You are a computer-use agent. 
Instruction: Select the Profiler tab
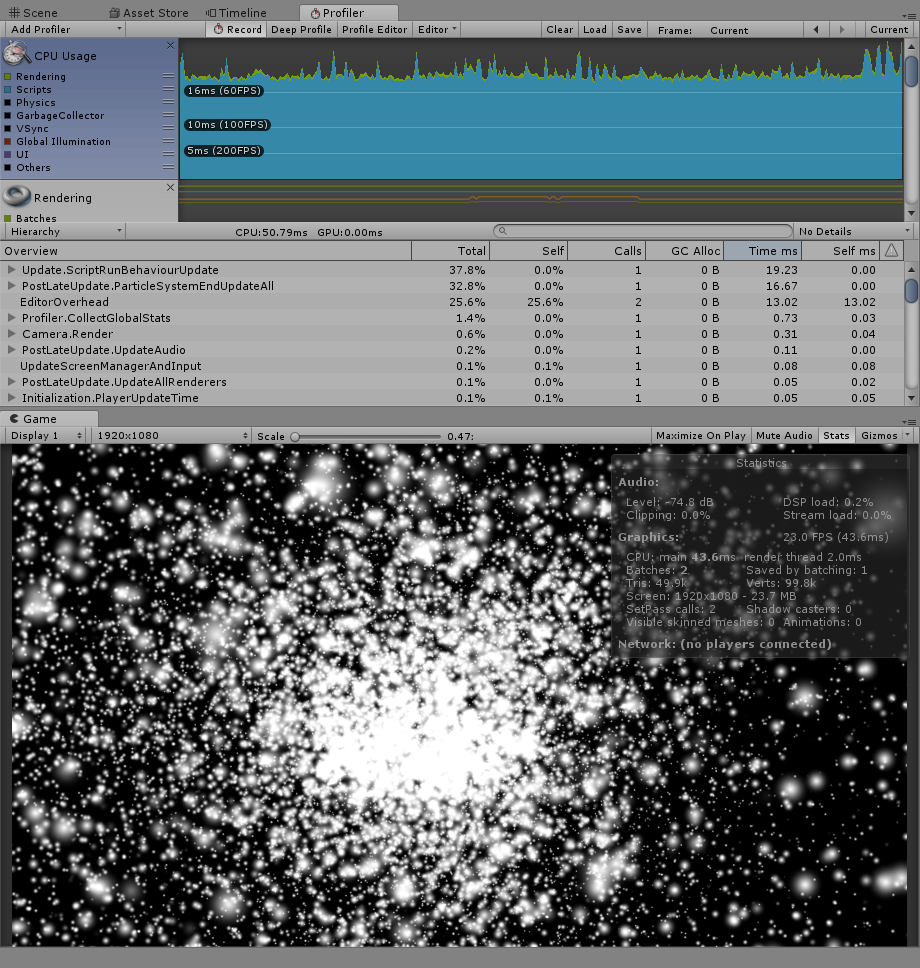349,13
